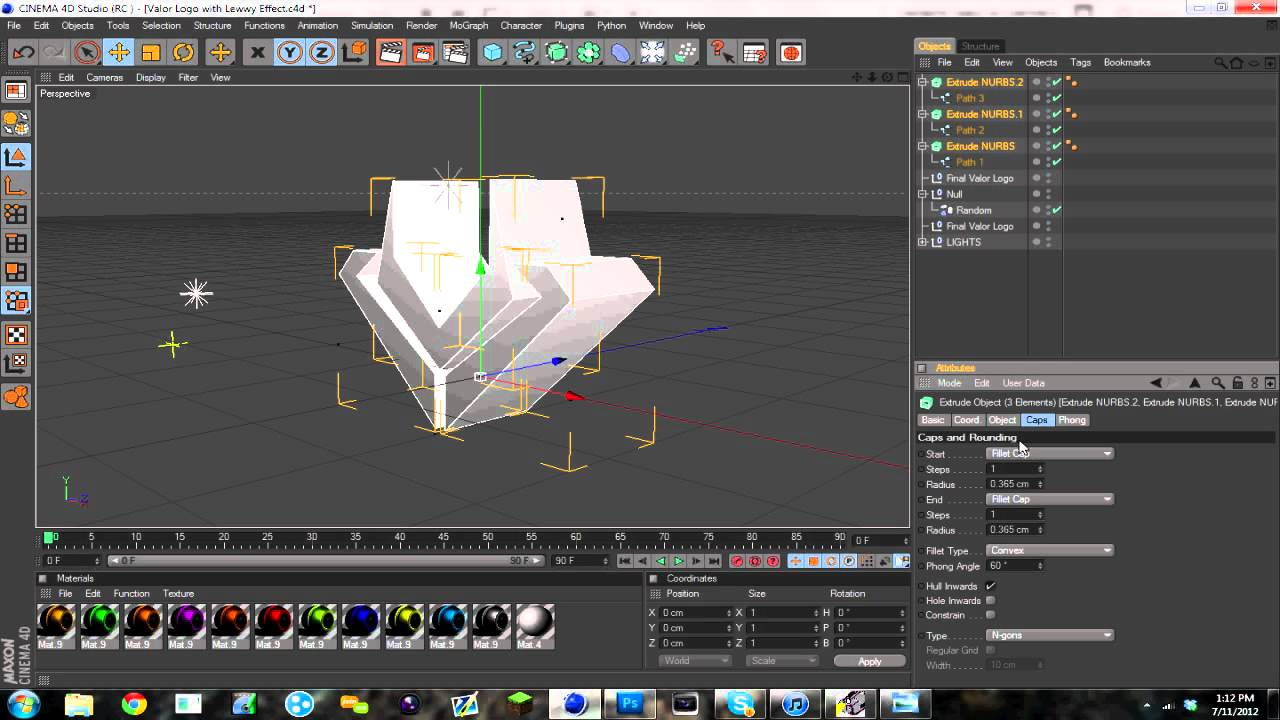Open the Mode menu in Attributes panel
1280x720 pixels.
click(x=949, y=383)
